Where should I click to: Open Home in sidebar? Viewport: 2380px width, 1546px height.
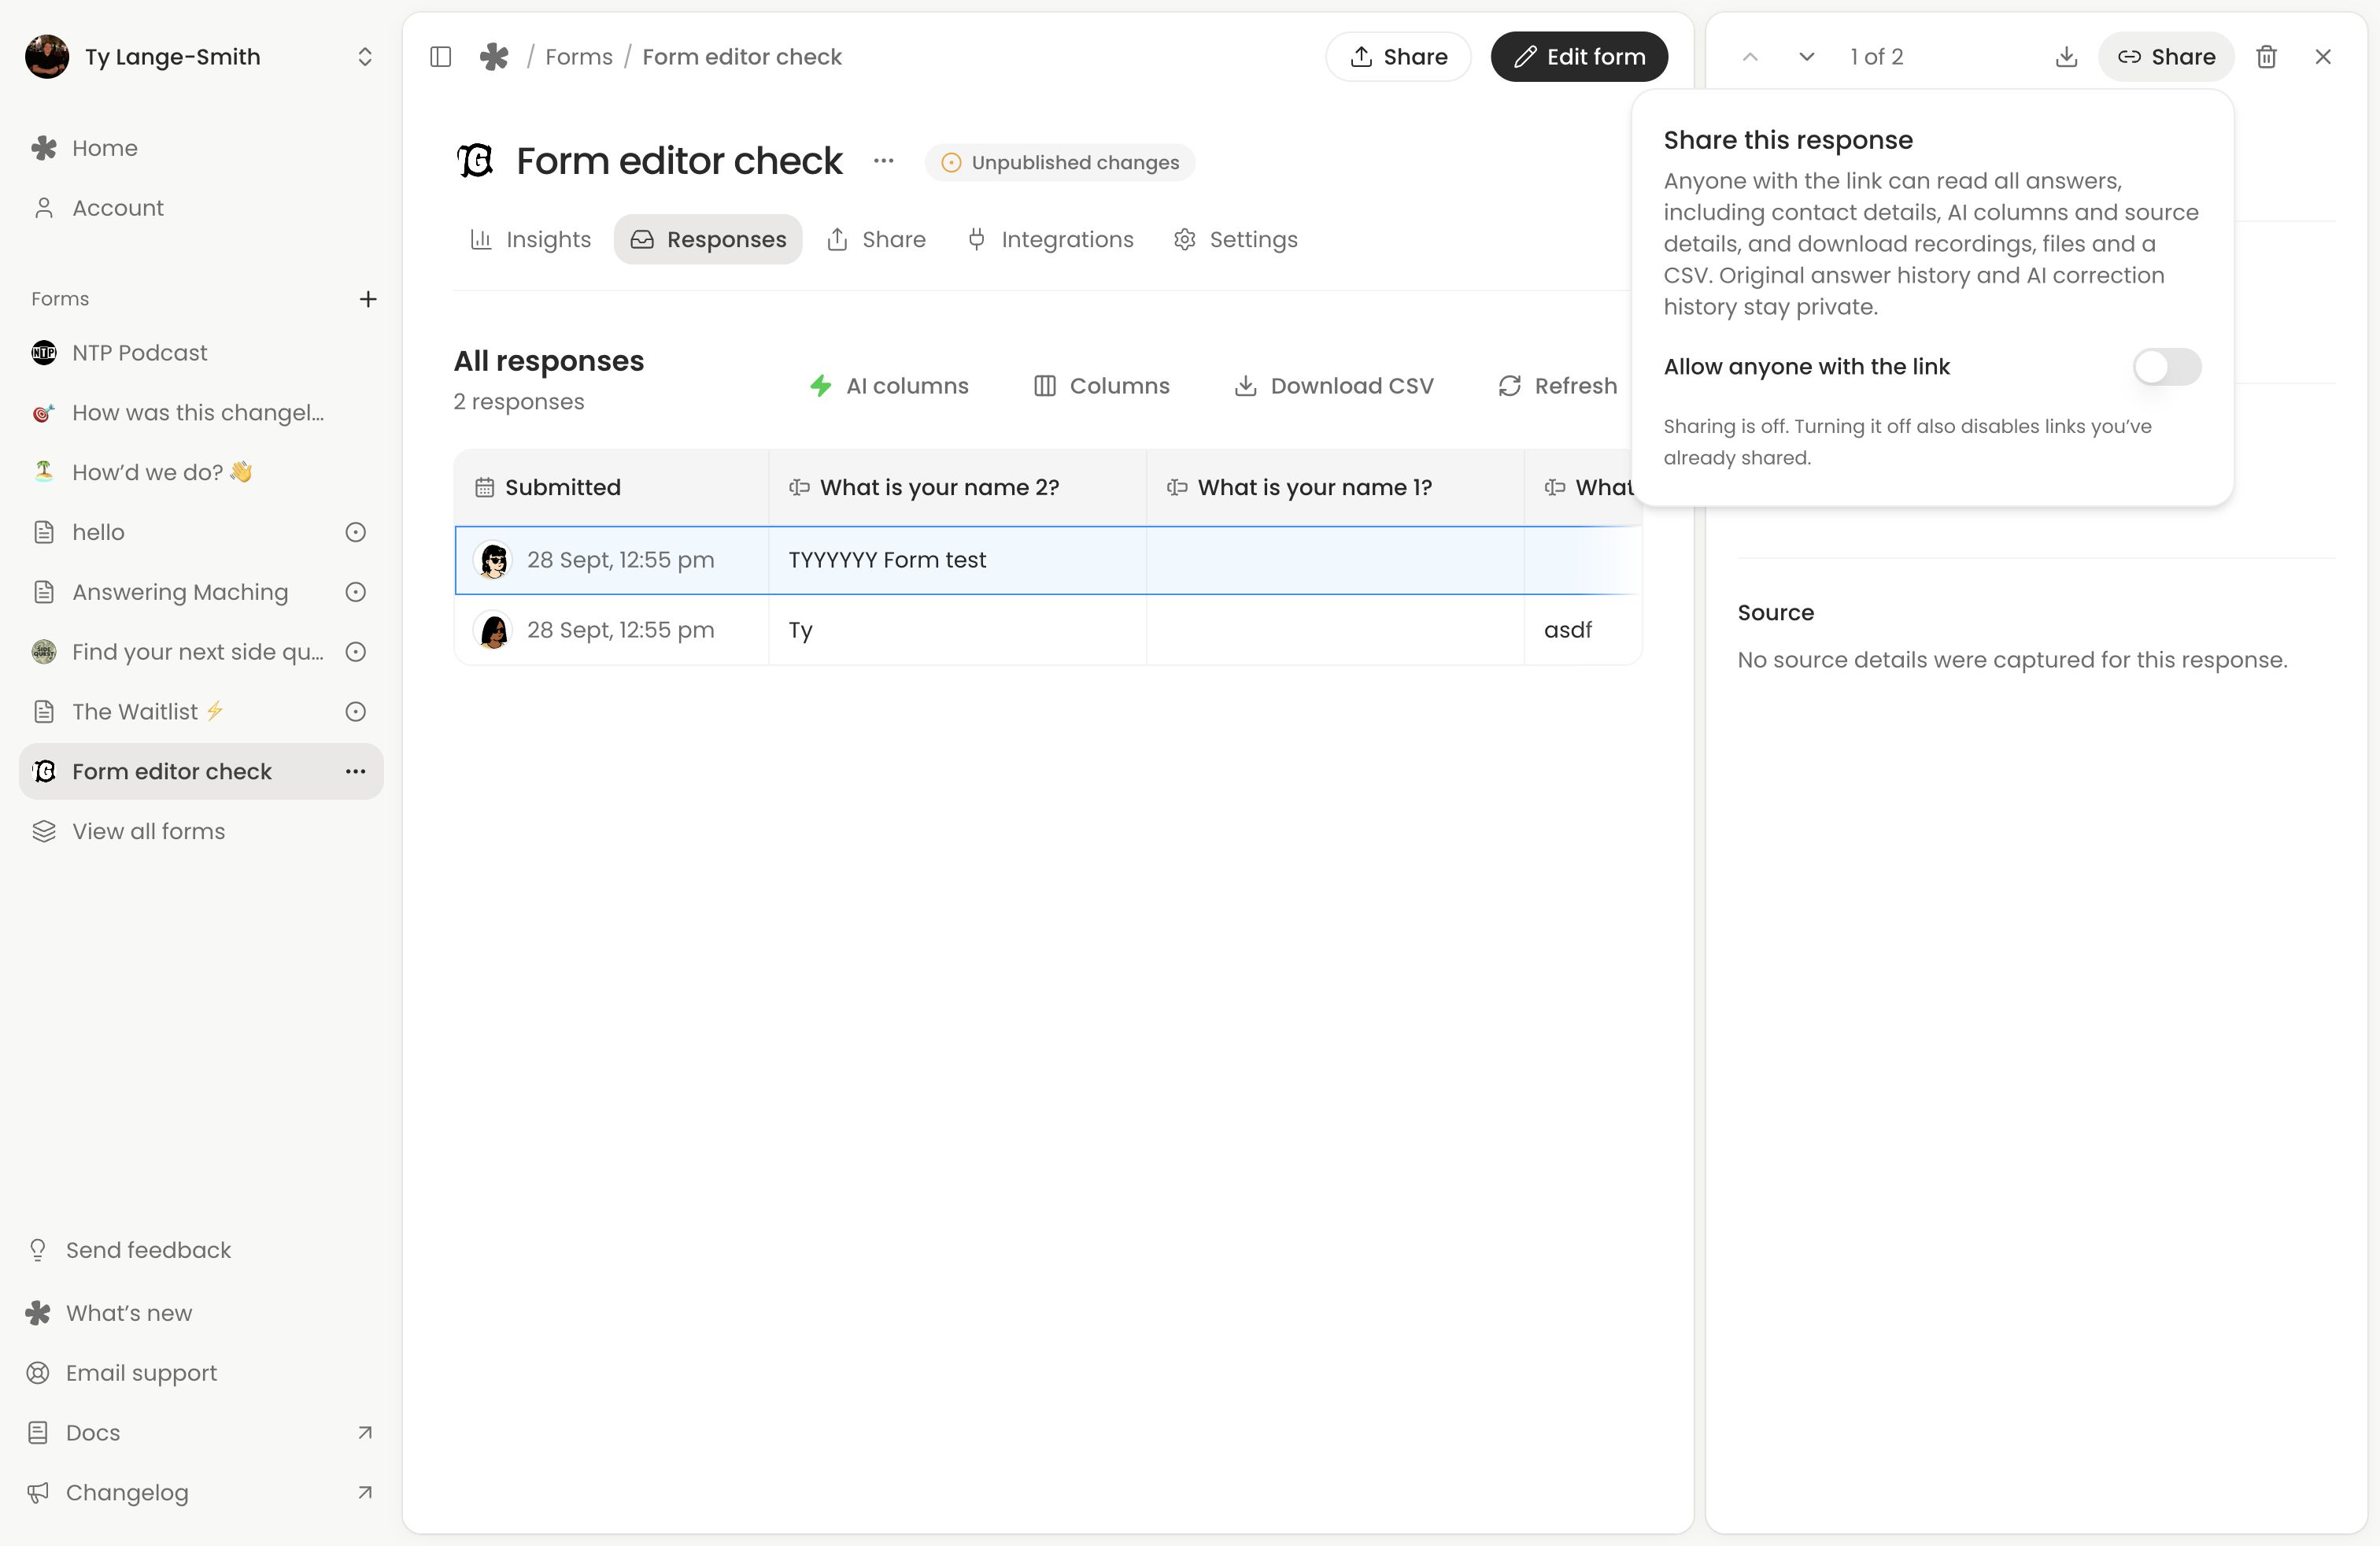click(x=200, y=148)
